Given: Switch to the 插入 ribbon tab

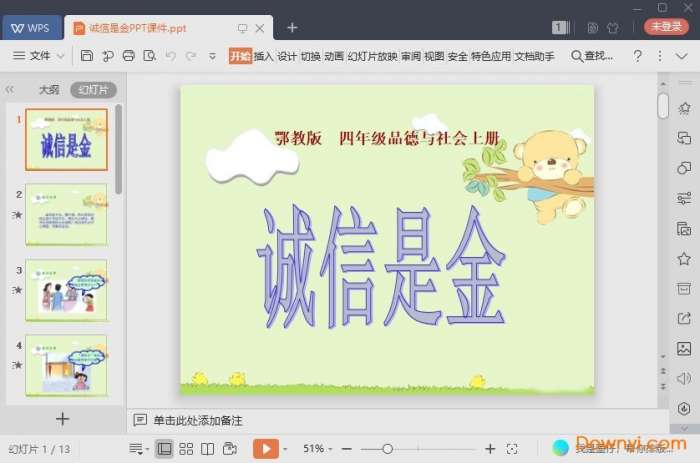Looking at the screenshot, I should coord(263,56).
